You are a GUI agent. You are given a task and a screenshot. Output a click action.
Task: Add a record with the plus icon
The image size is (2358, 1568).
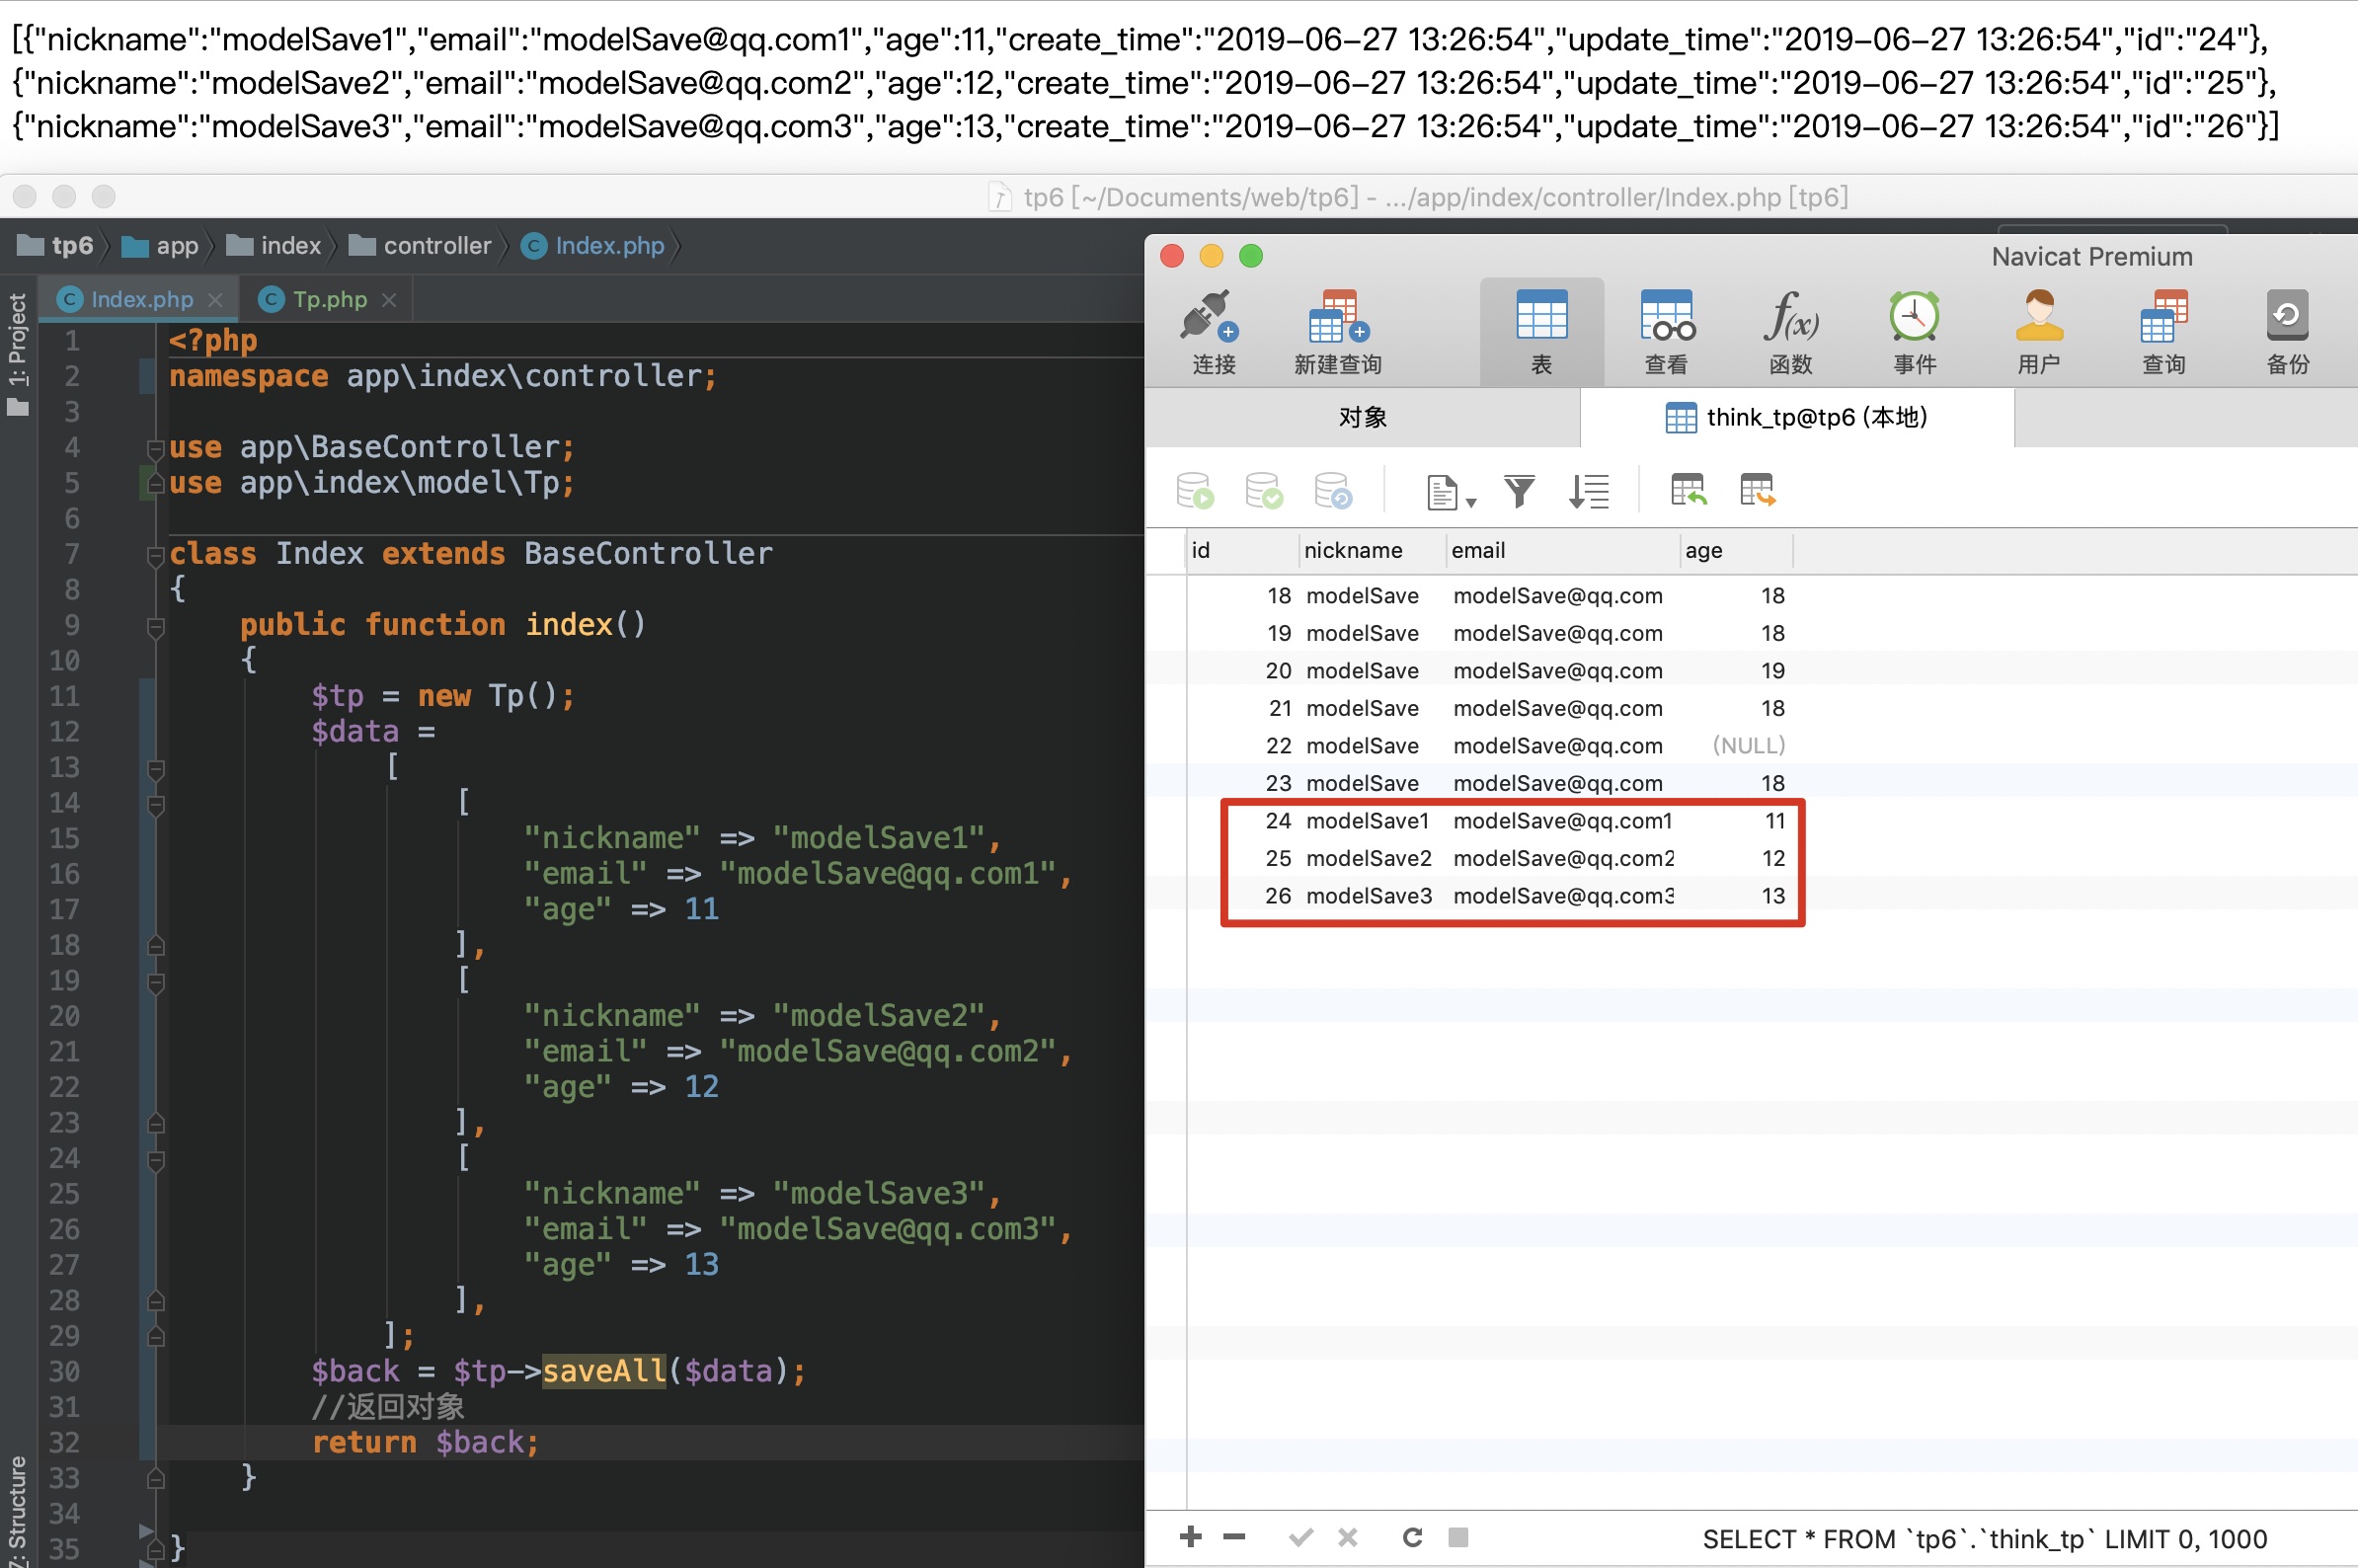pos(1190,1536)
